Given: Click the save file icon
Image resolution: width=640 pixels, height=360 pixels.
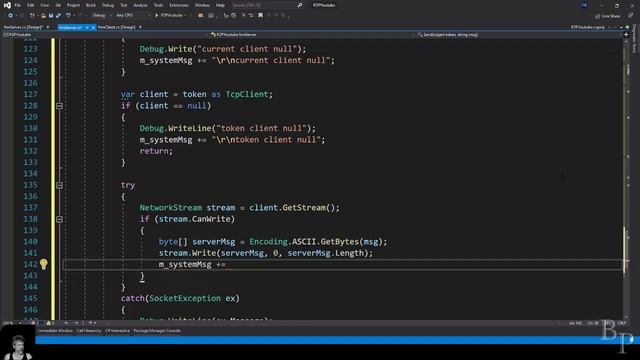Looking at the screenshot, I should click(x=51, y=16).
